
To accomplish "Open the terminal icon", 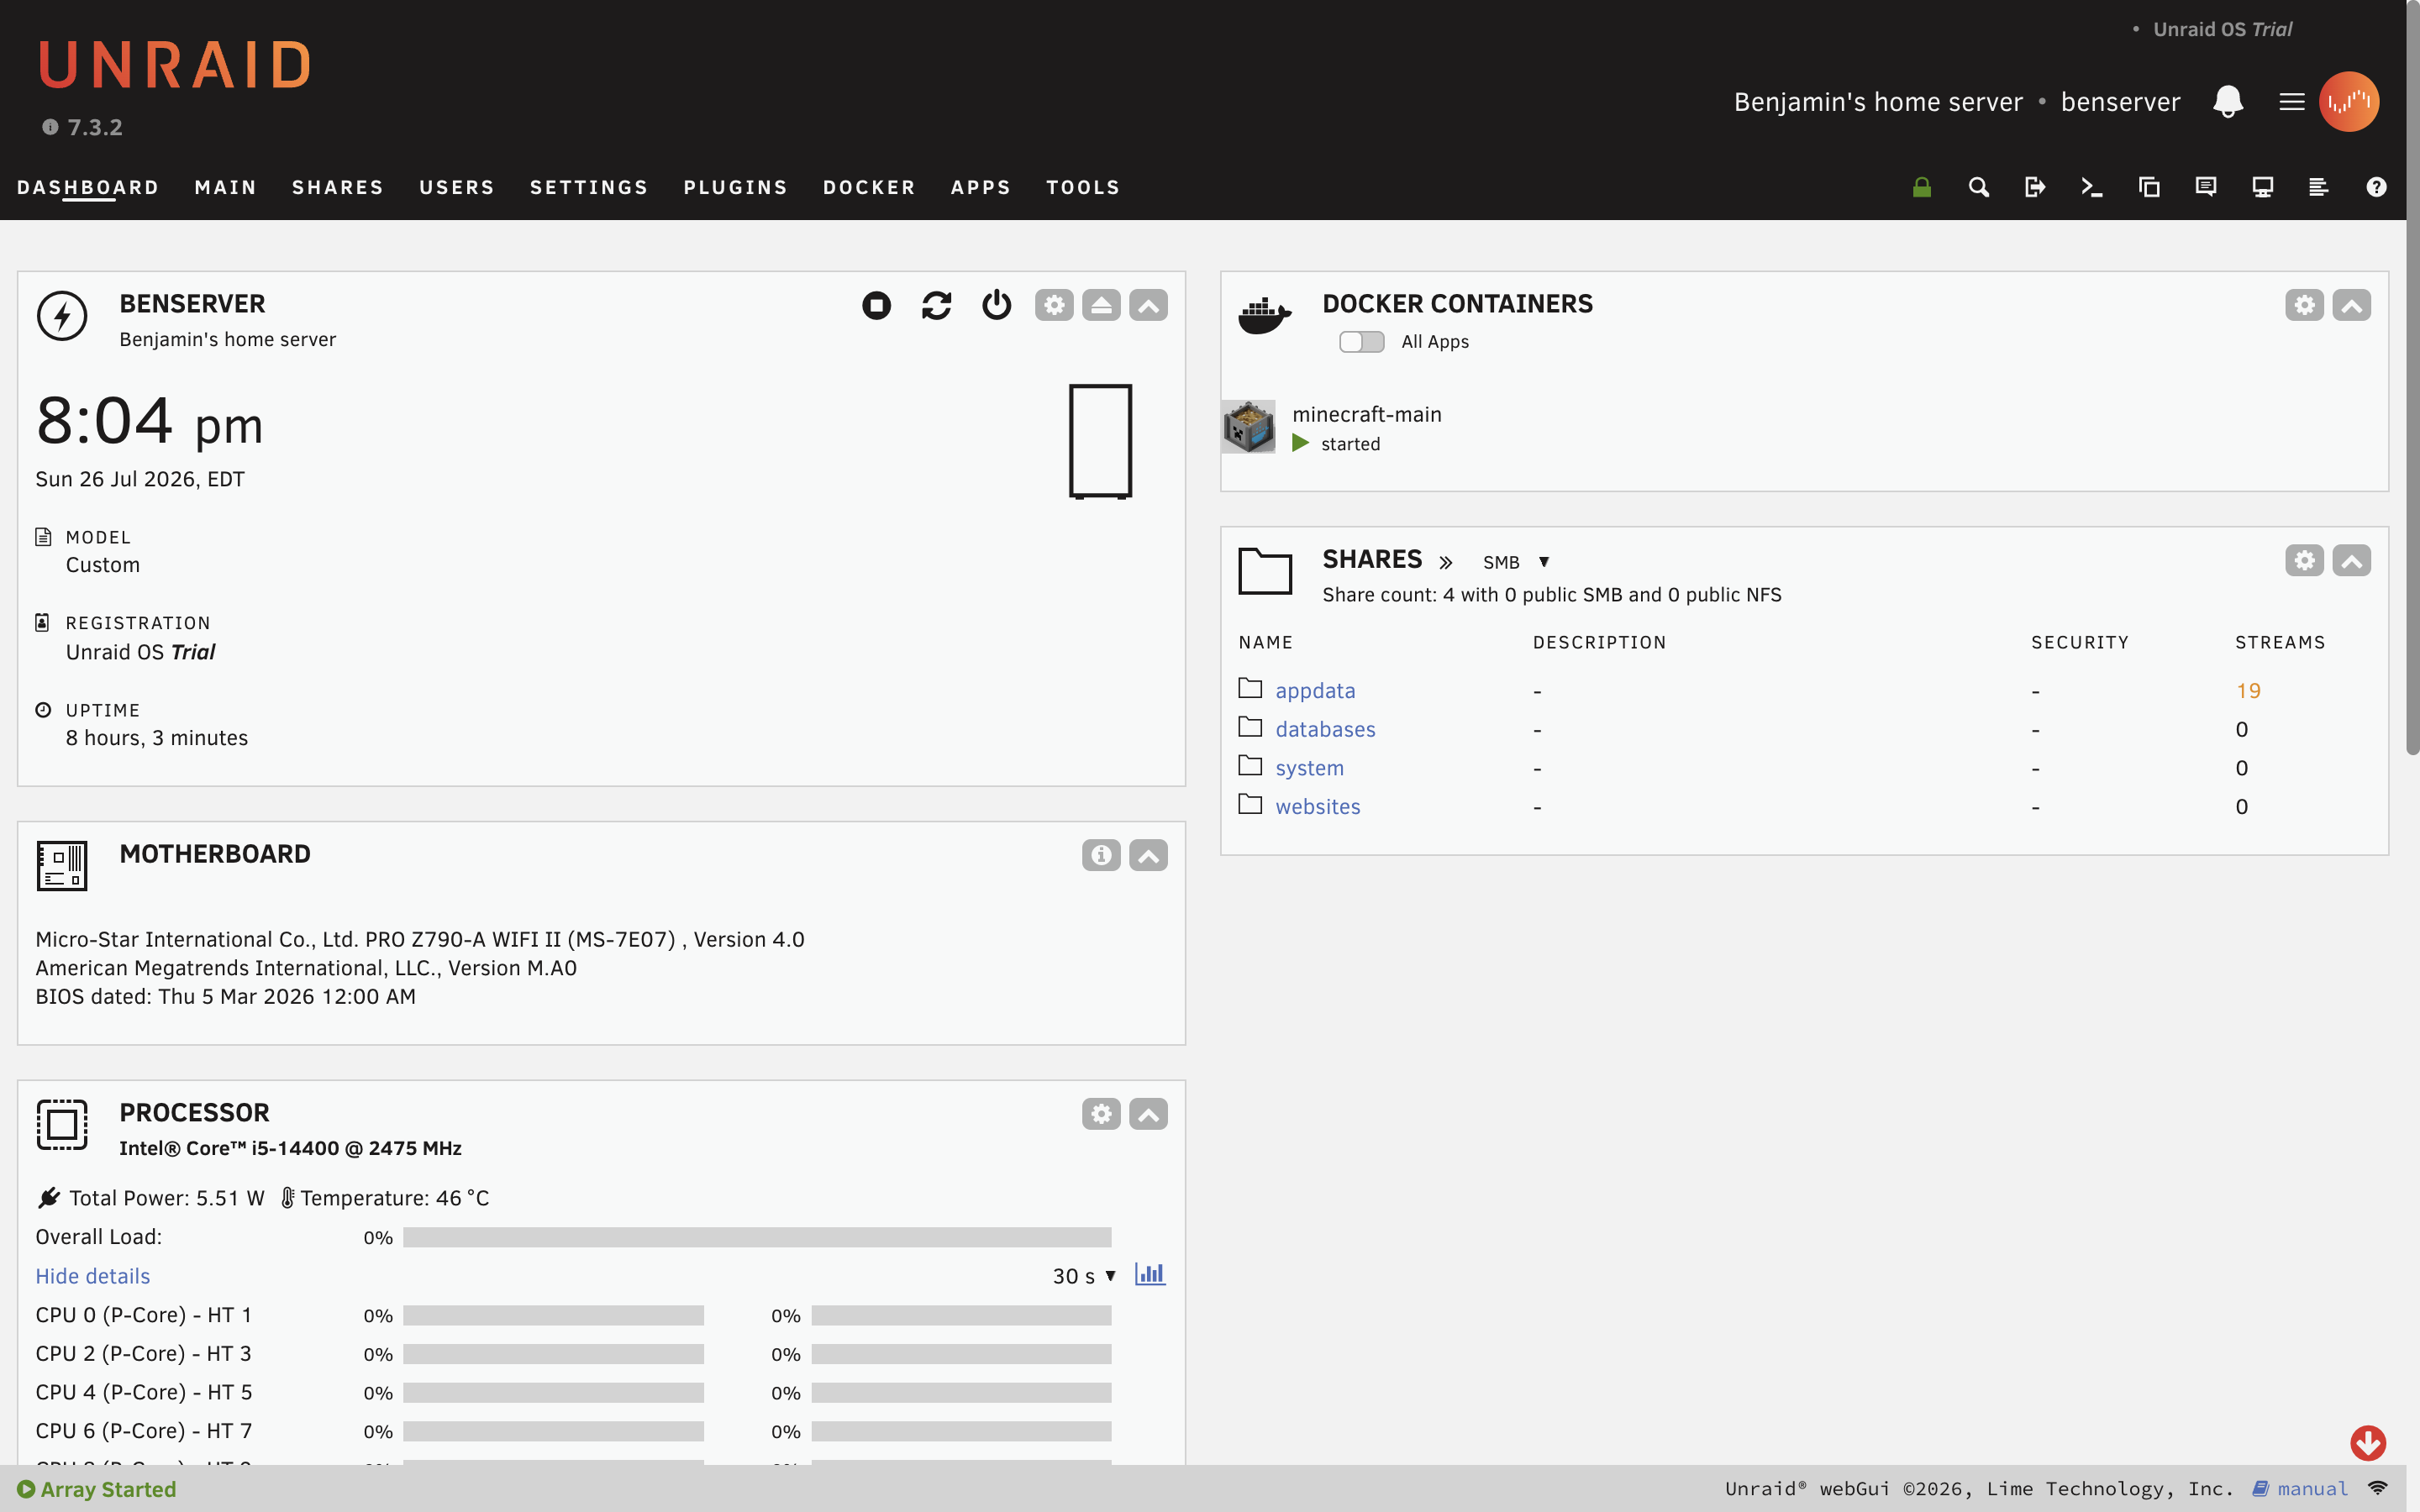I will tap(2091, 187).
